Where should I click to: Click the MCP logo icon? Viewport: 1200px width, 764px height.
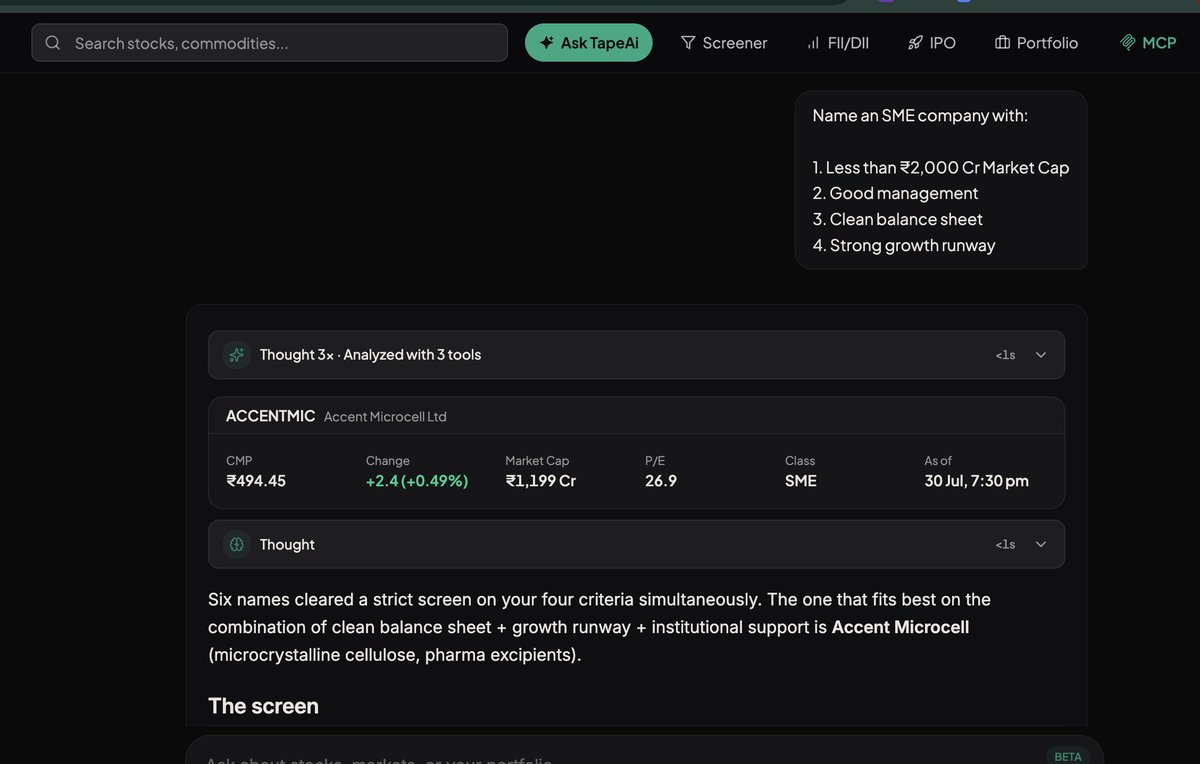point(1128,43)
